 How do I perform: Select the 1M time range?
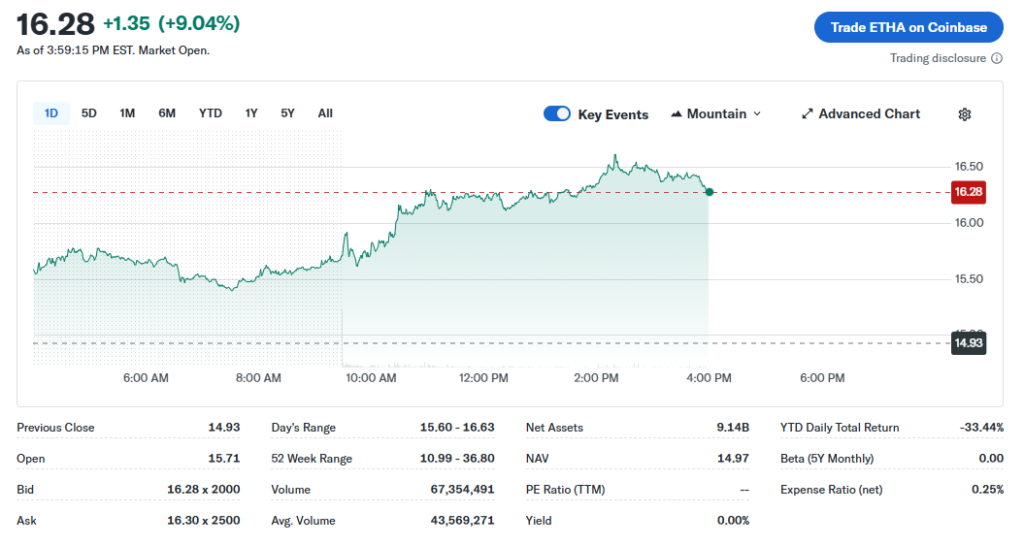pos(127,113)
